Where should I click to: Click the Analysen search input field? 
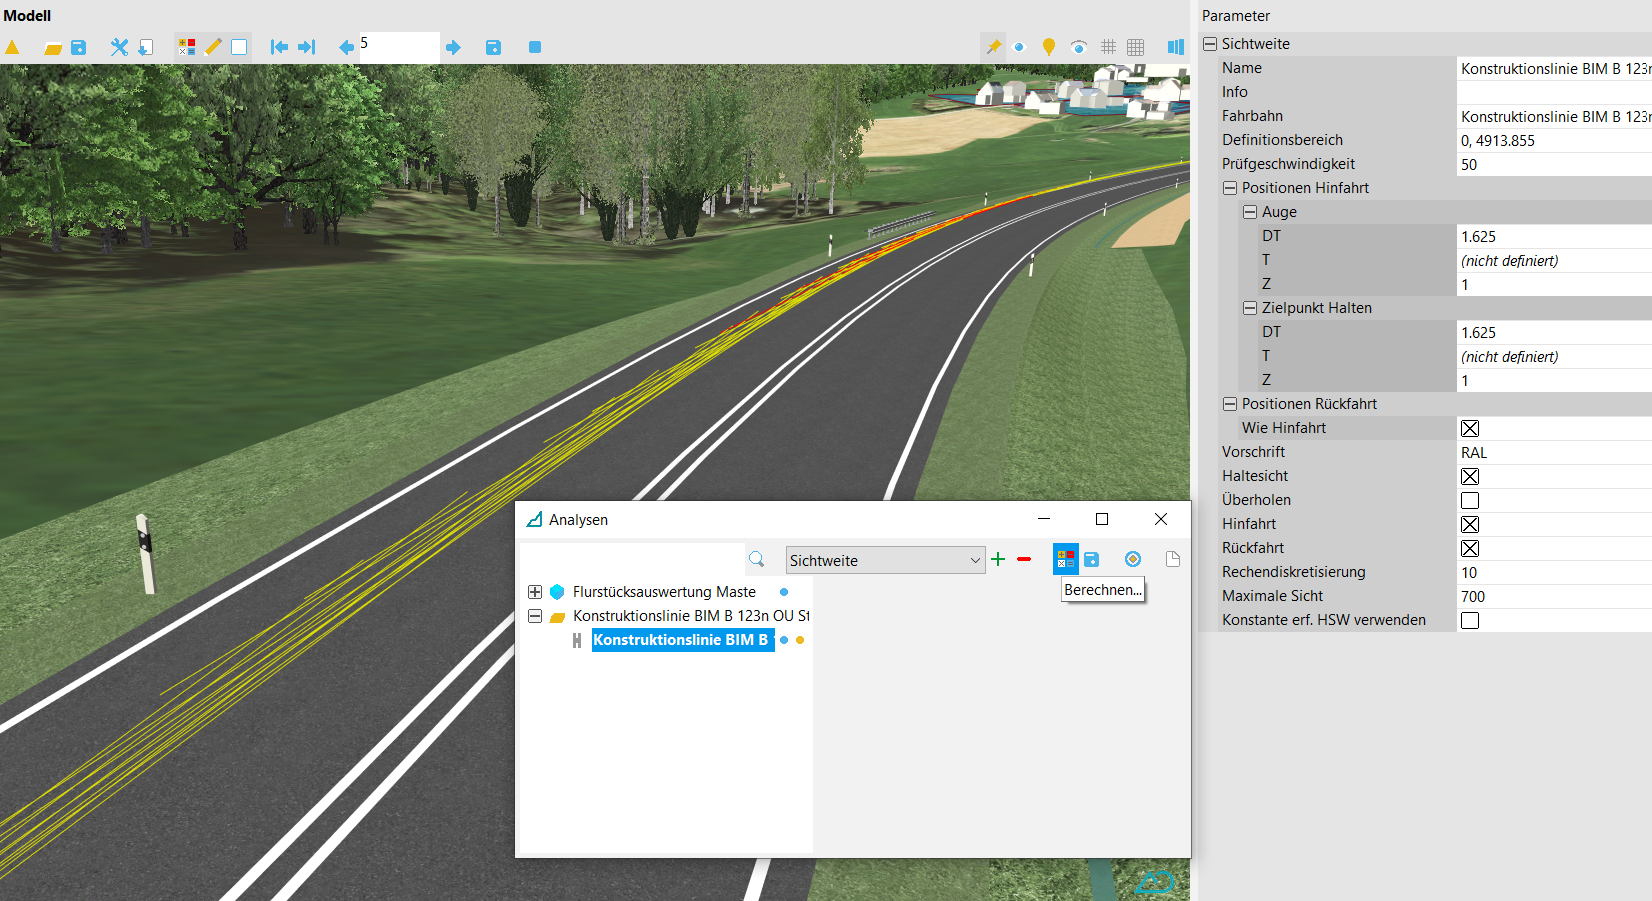[632, 559]
